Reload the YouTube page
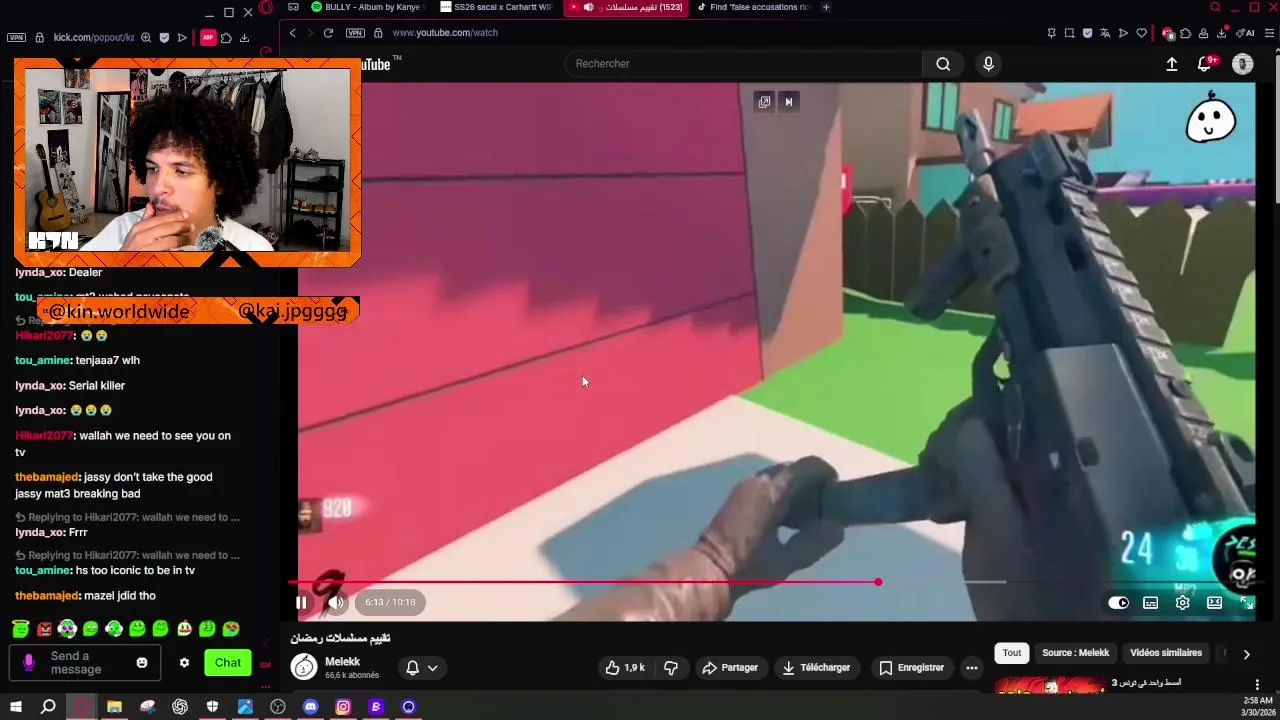The height and width of the screenshot is (720, 1280). pyautogui.click(x=328, y=33)
